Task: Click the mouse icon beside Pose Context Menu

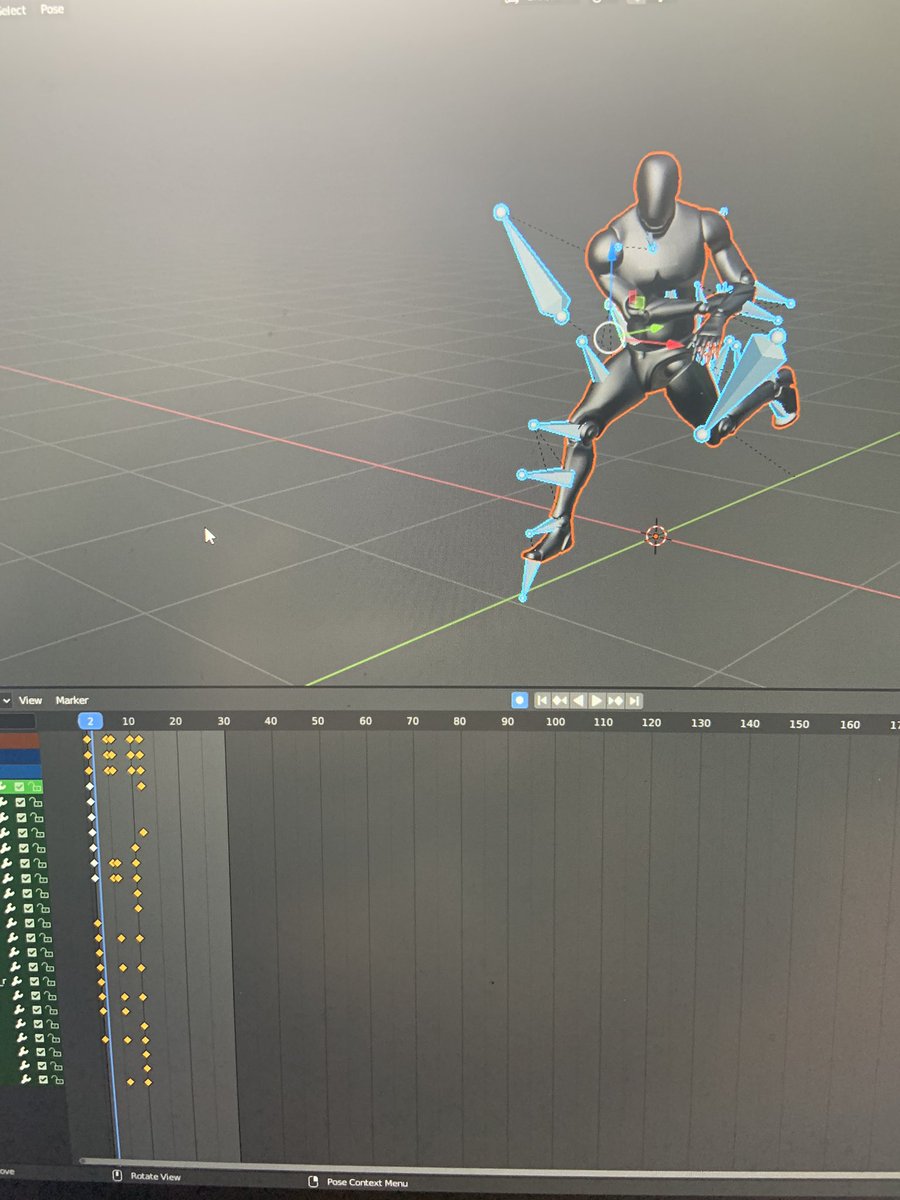Action: 313,1182
